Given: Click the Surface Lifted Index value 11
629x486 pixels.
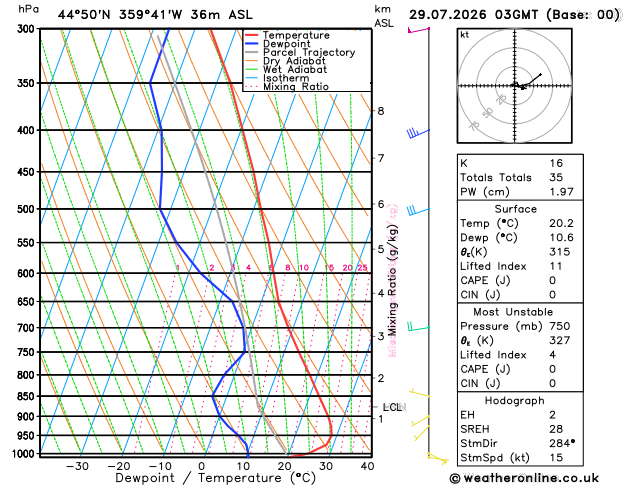Looking at the screenshot, I should tap(555, 266).
